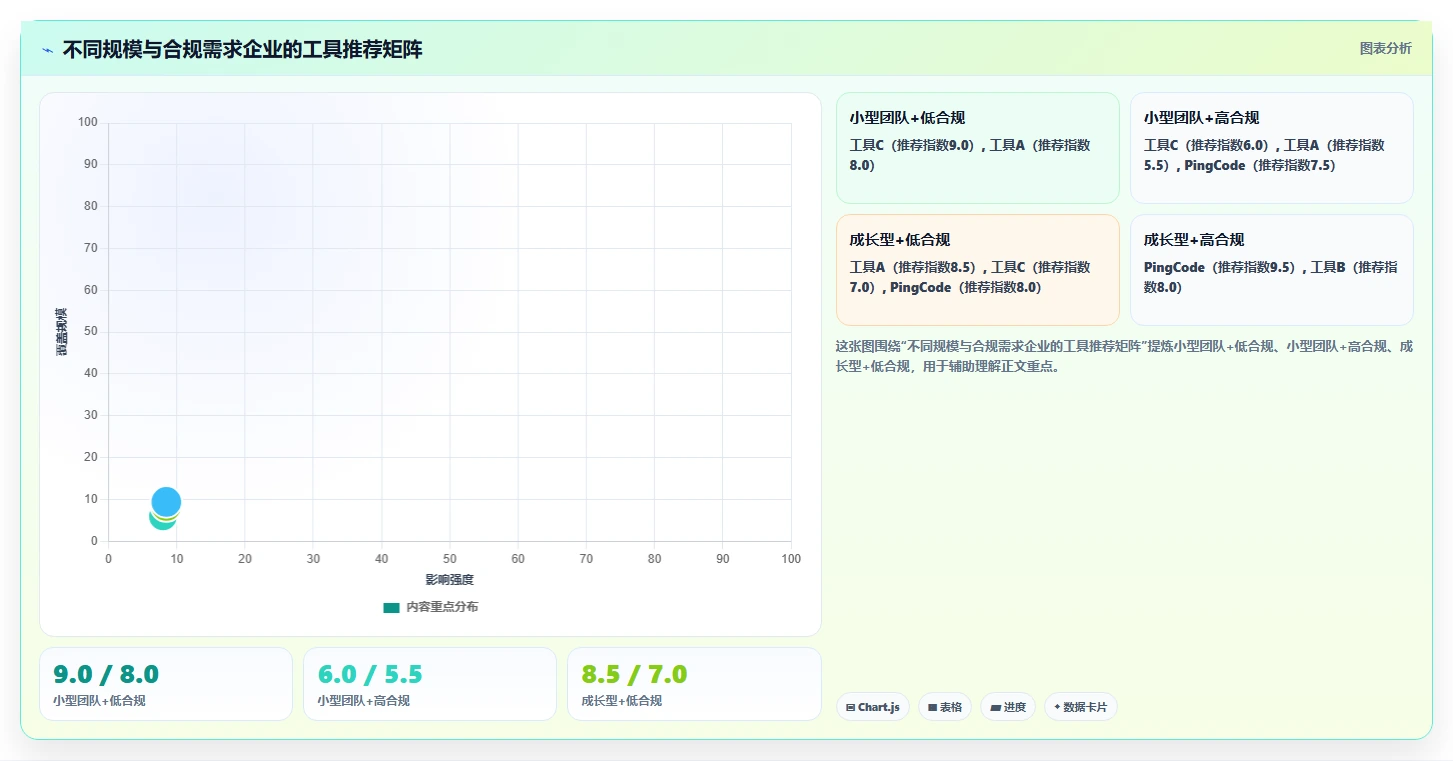
Task: Click x-axis tick label 50
Action: point(450,559)
